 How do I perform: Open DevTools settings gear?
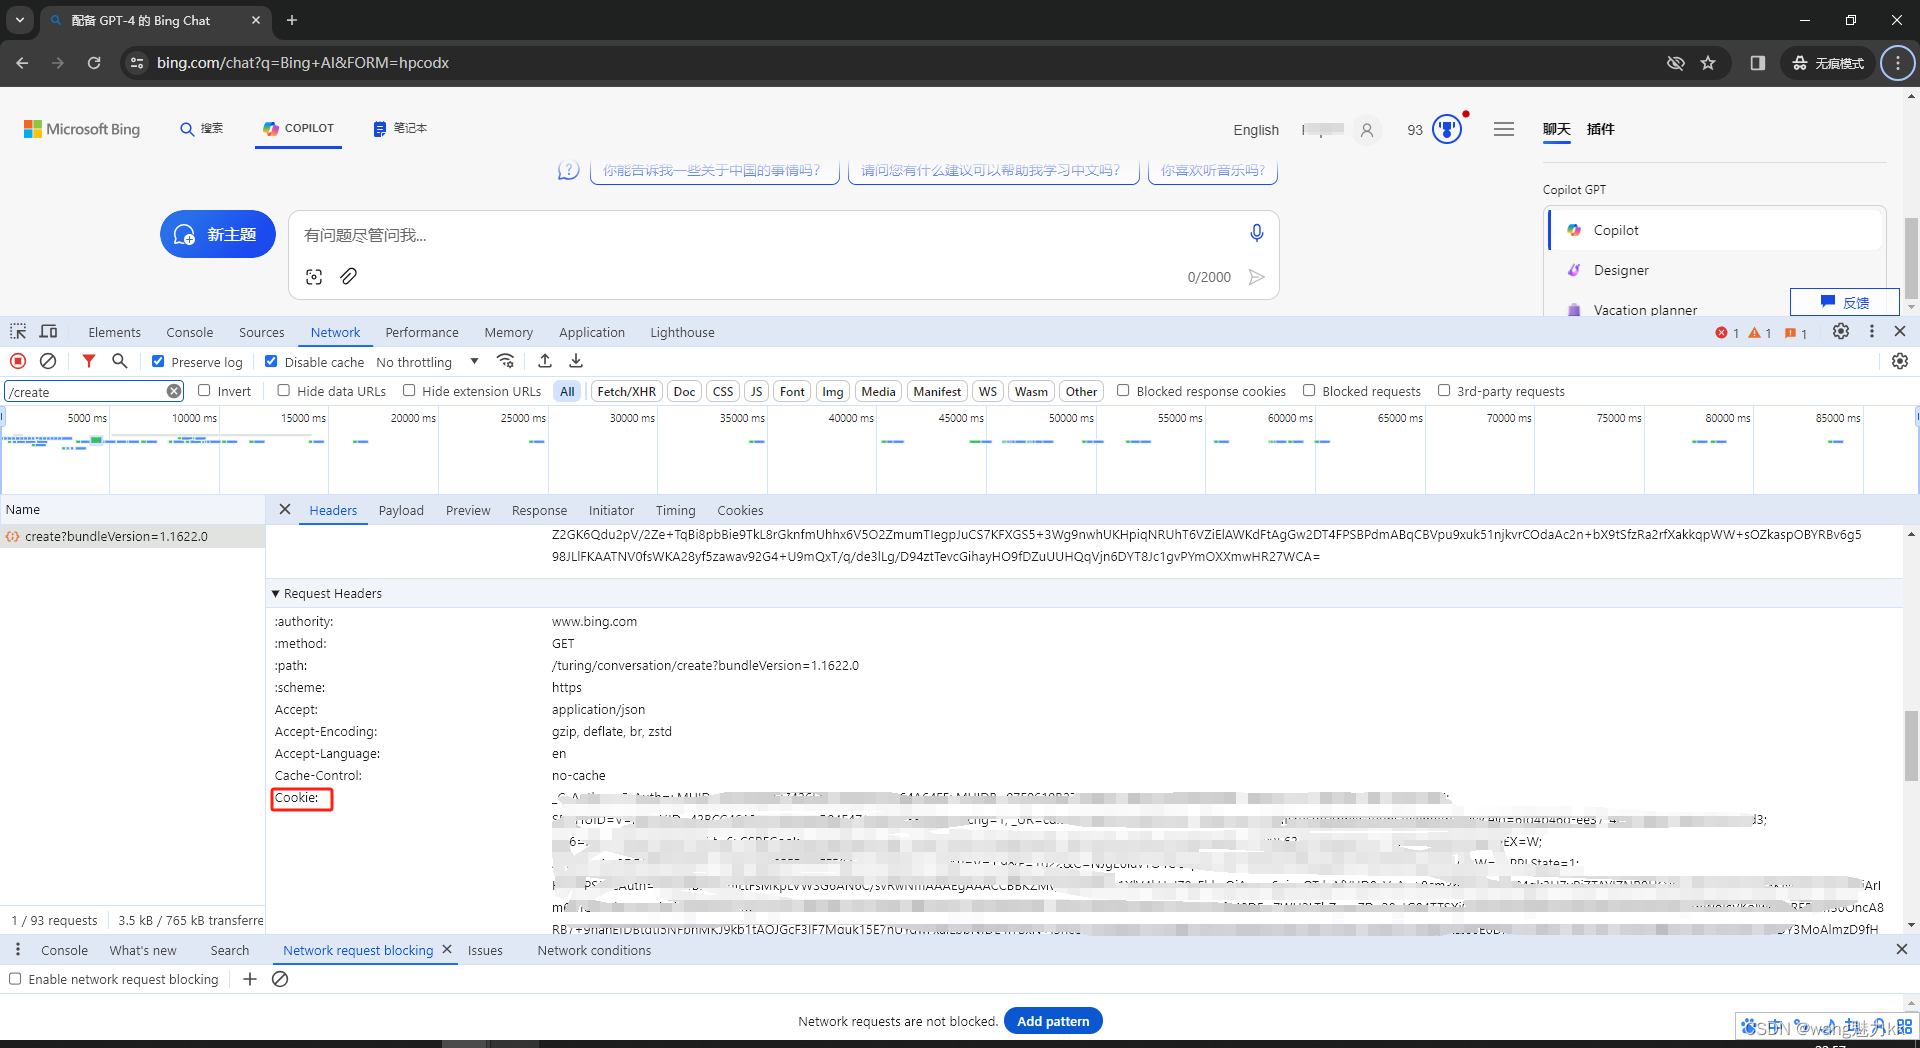point(1841,331)
